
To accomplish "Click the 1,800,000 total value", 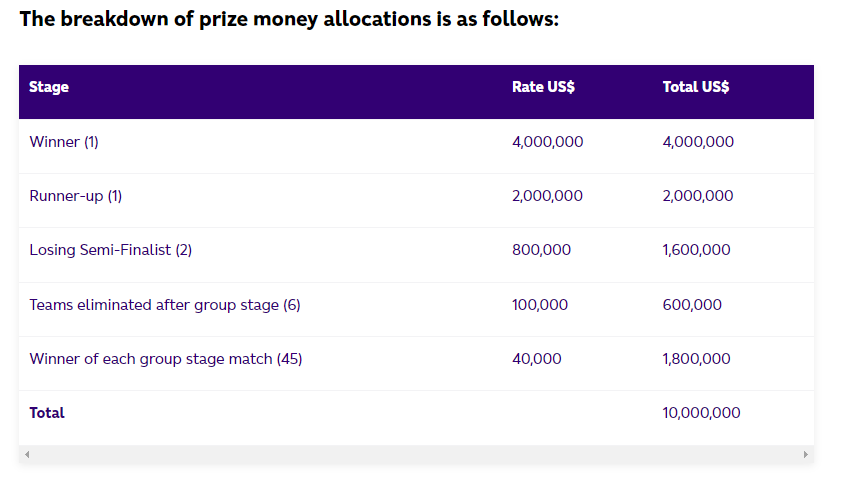I will (x=696, y=359).
